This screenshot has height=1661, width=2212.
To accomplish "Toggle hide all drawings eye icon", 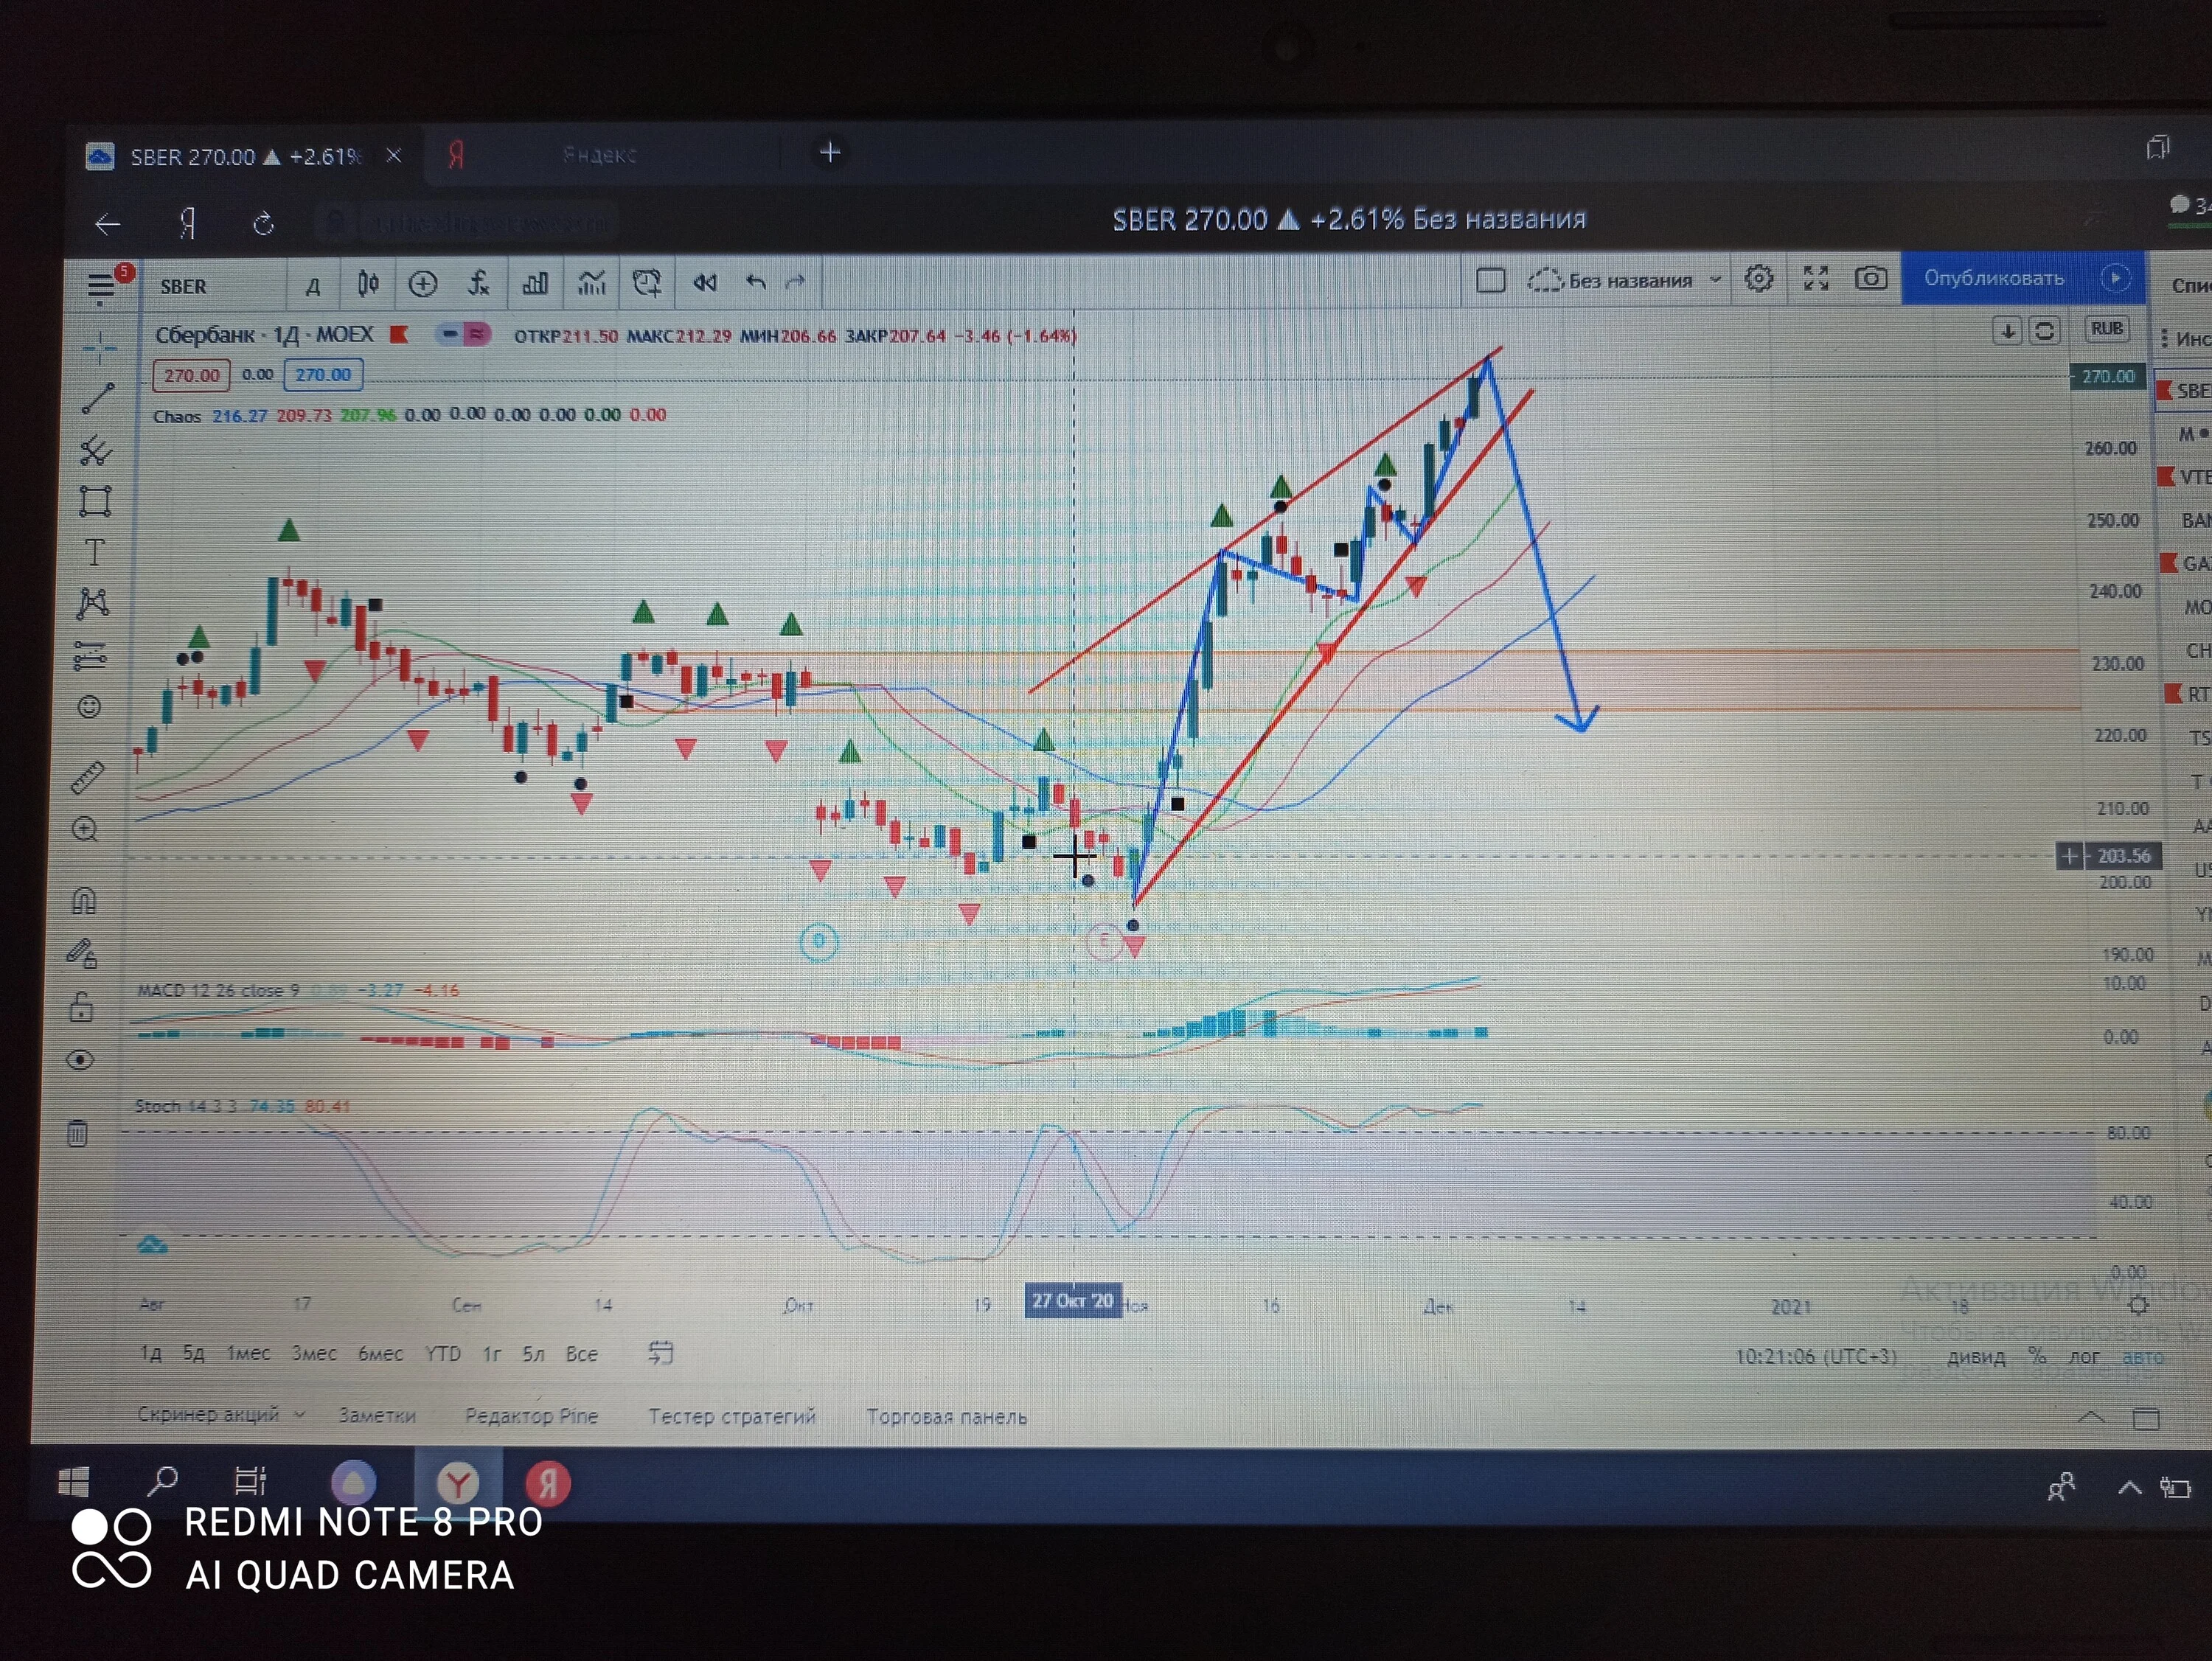I will [80, 1060].
